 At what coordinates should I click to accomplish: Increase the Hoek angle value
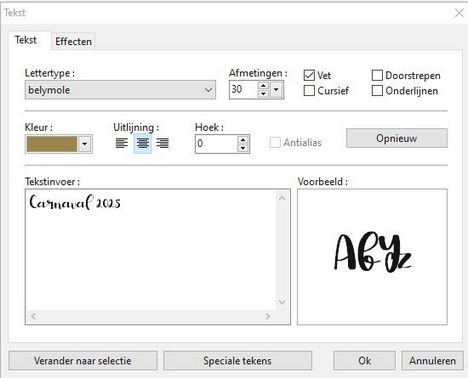243,140
